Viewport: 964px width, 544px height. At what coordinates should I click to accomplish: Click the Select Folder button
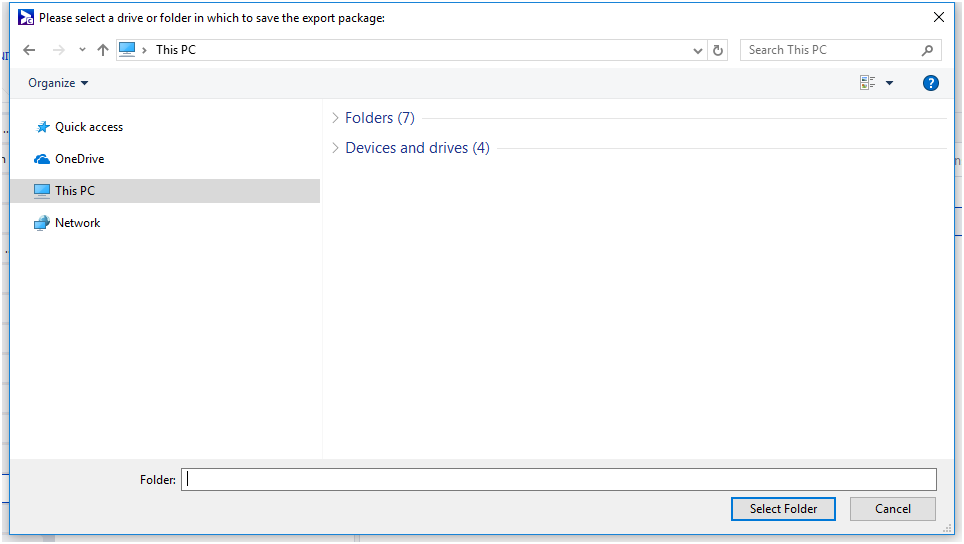click(x=783, y=509)
